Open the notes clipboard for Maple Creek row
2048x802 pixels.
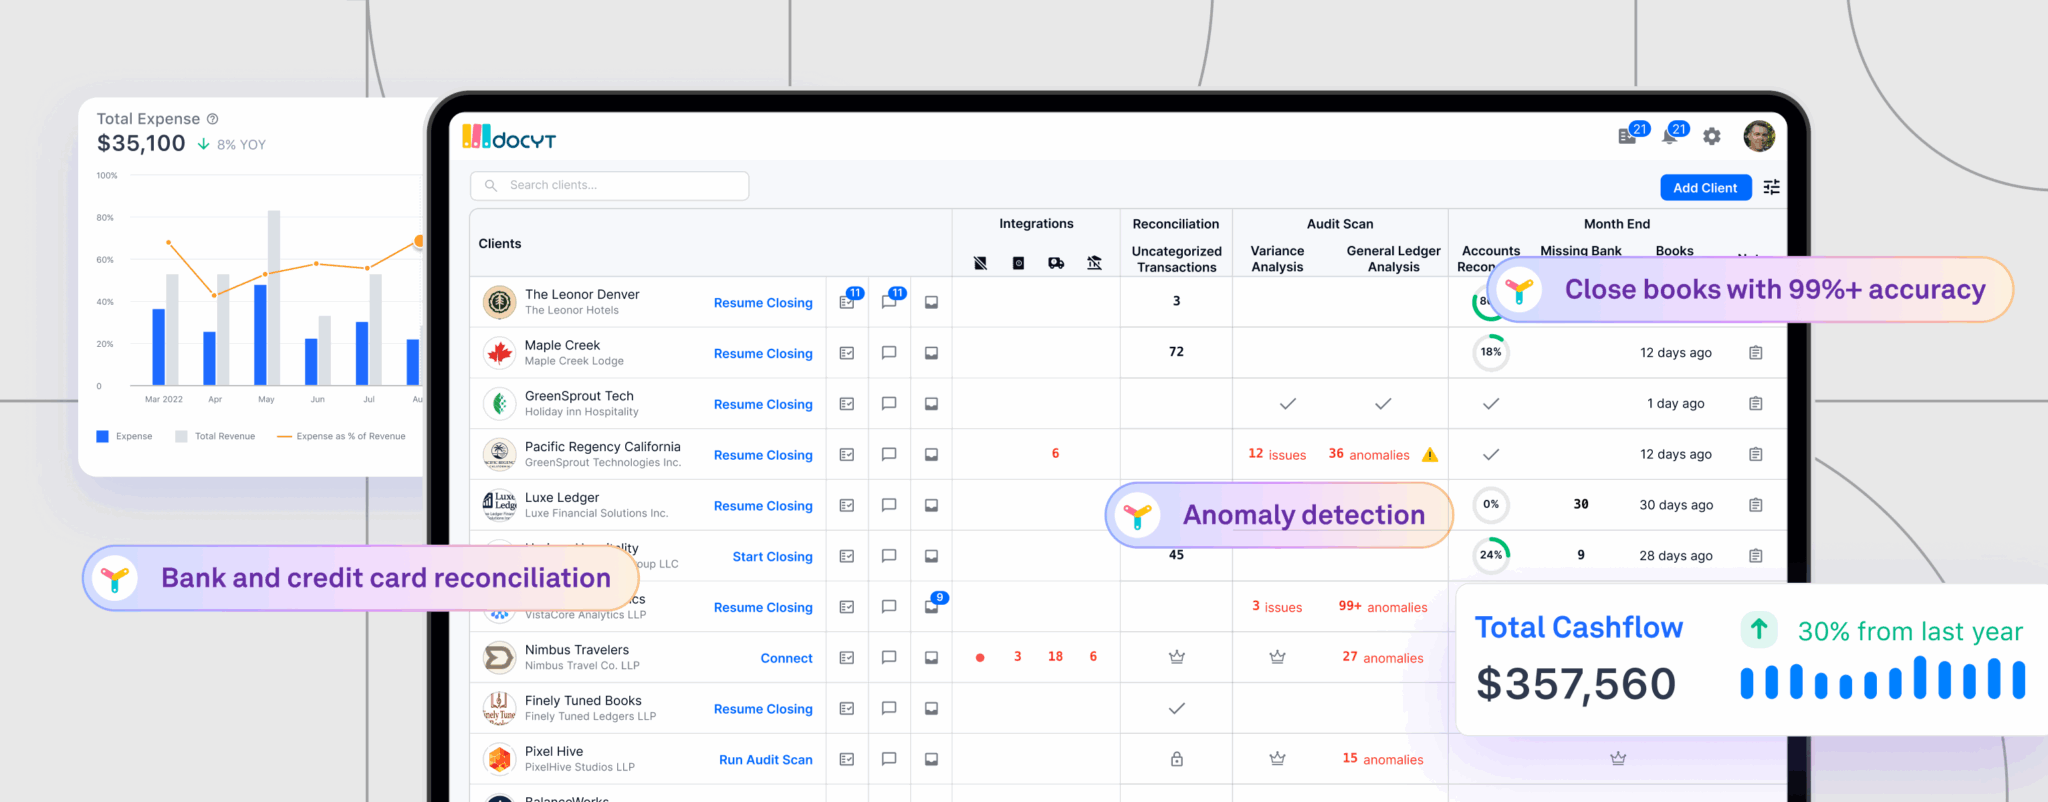click(1755, 353)
